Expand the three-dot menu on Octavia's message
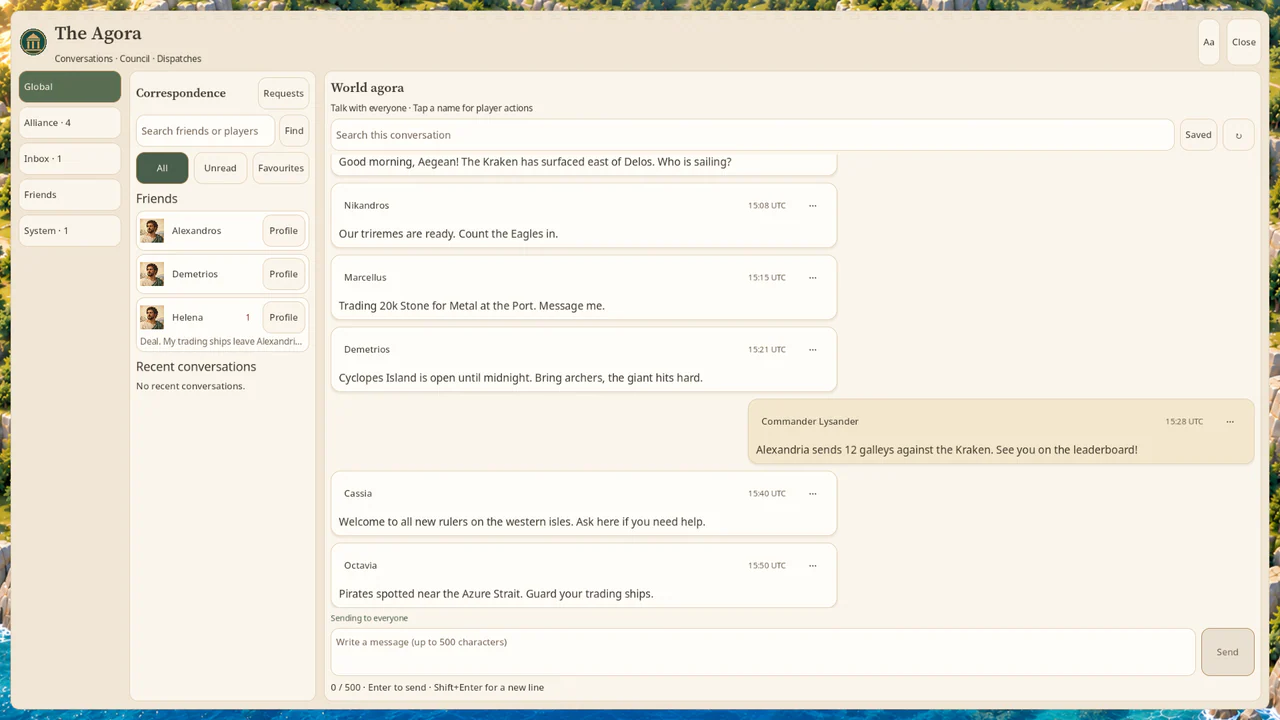 tap(812, 566)
